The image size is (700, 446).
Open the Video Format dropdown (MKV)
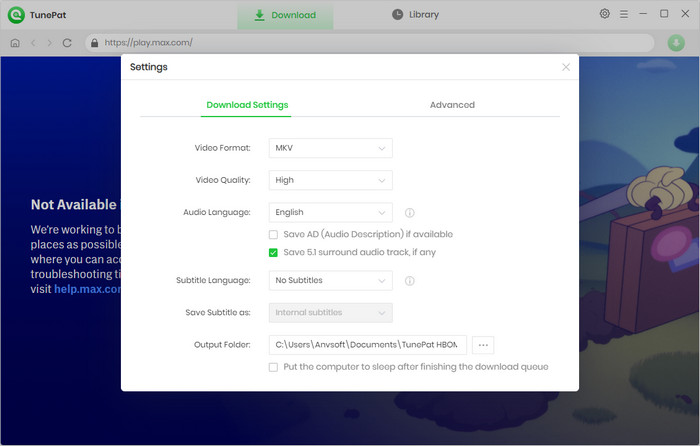(330, 148)
